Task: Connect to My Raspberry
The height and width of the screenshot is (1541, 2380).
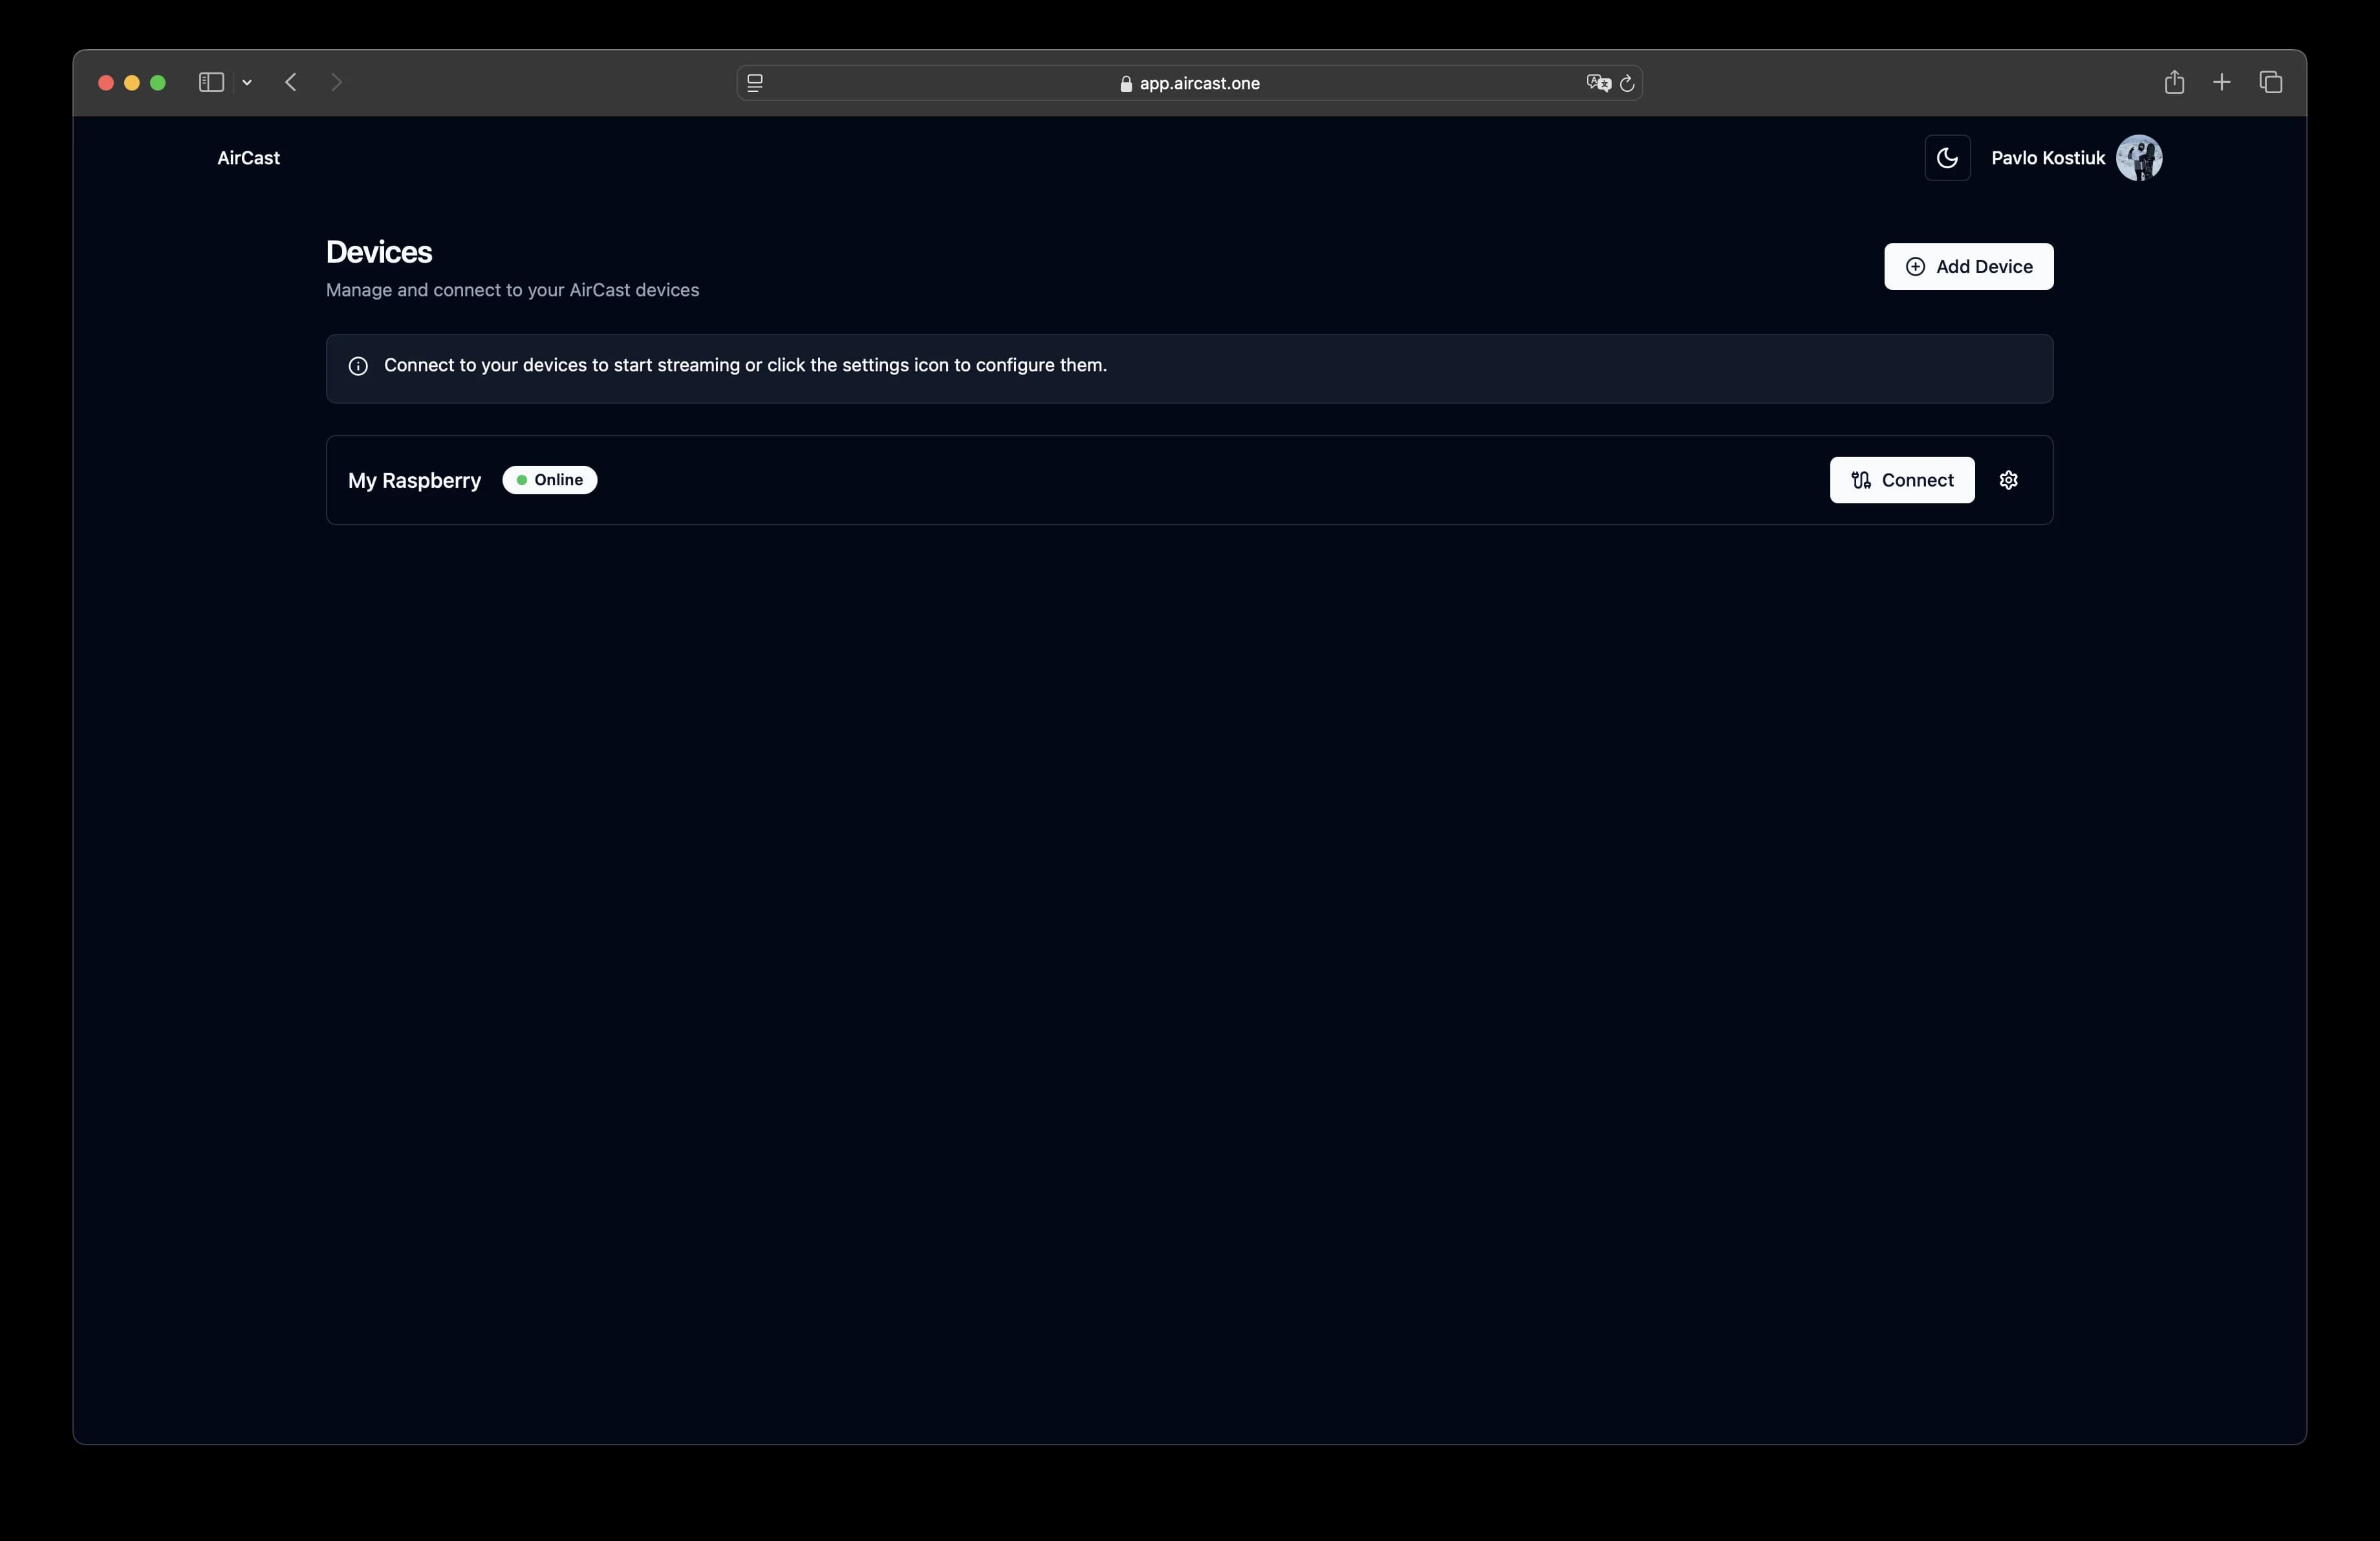Action: pyautogui.click(x=1901, y=480)
